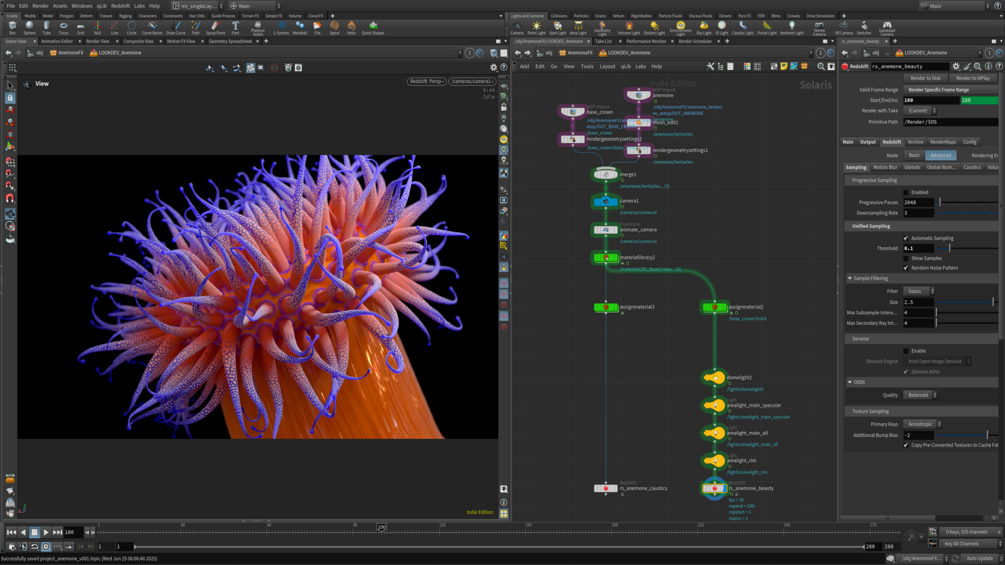
Task: Collapse the Sample Filtering section
Action: pyautogui.click(x=850, y=279)
